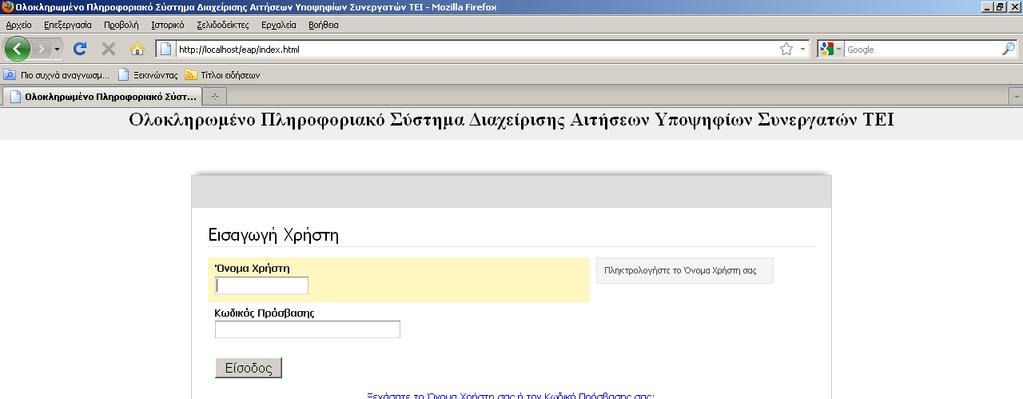The width and height of the screenshot is (1023, 399).
Task: Go to the Home page icon
Action: pos(137,49)
